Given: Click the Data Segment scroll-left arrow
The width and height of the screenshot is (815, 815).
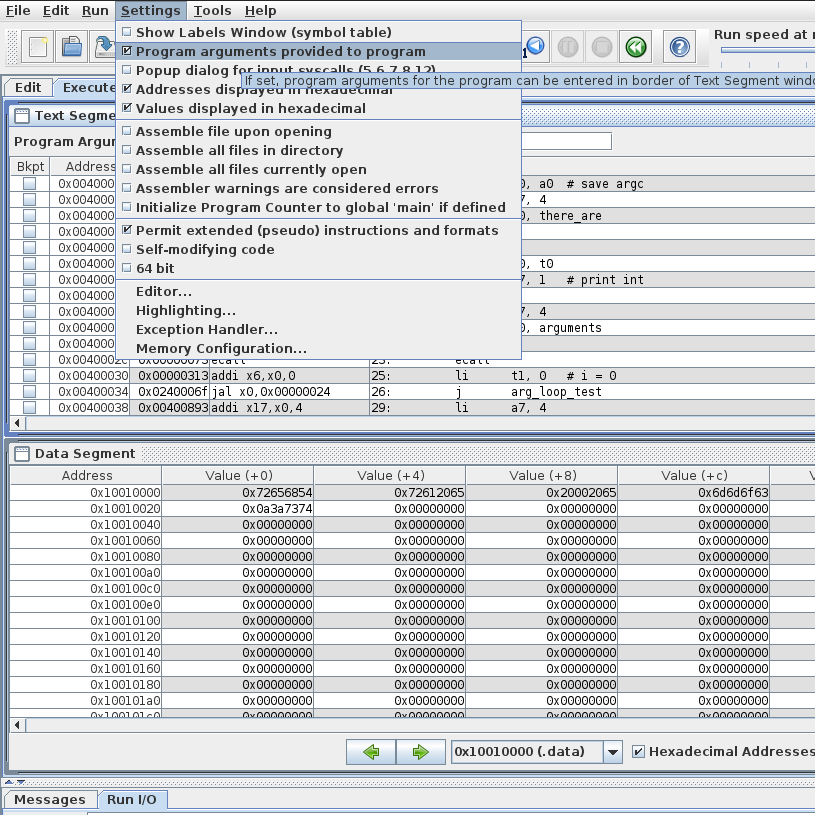Looking at the screenshot, I should [x=17, y=725].
